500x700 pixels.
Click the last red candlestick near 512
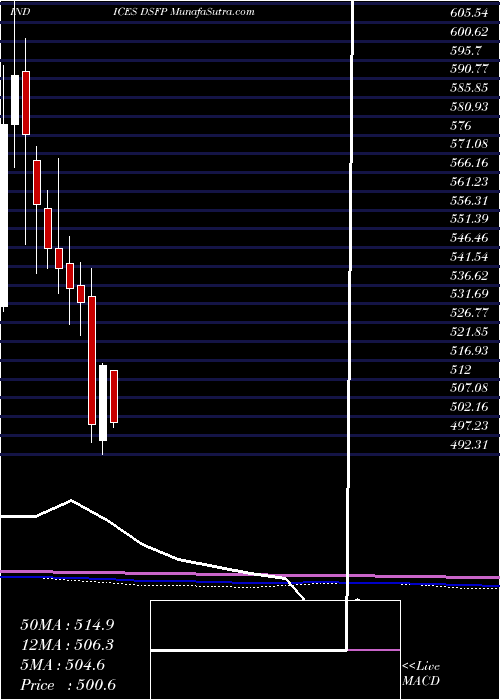114,396
